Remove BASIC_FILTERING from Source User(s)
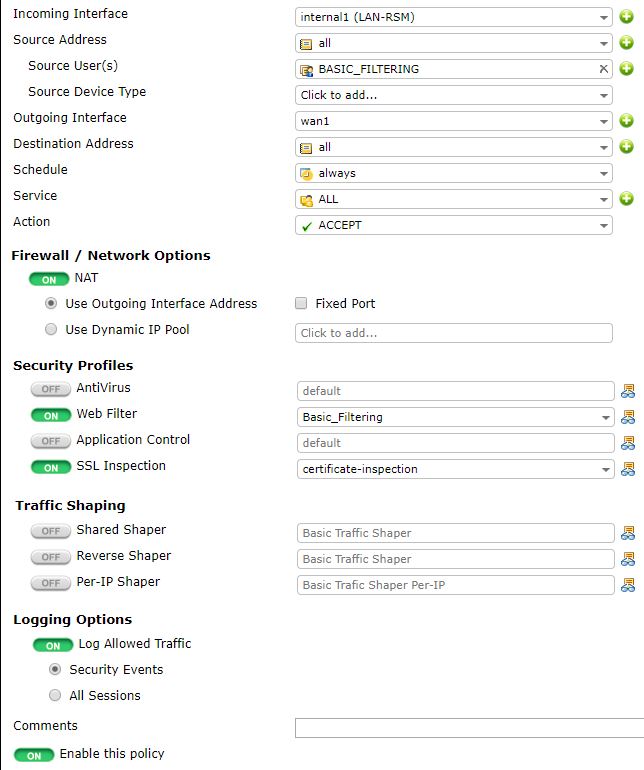The image size is (644, 770). point(604,69)
